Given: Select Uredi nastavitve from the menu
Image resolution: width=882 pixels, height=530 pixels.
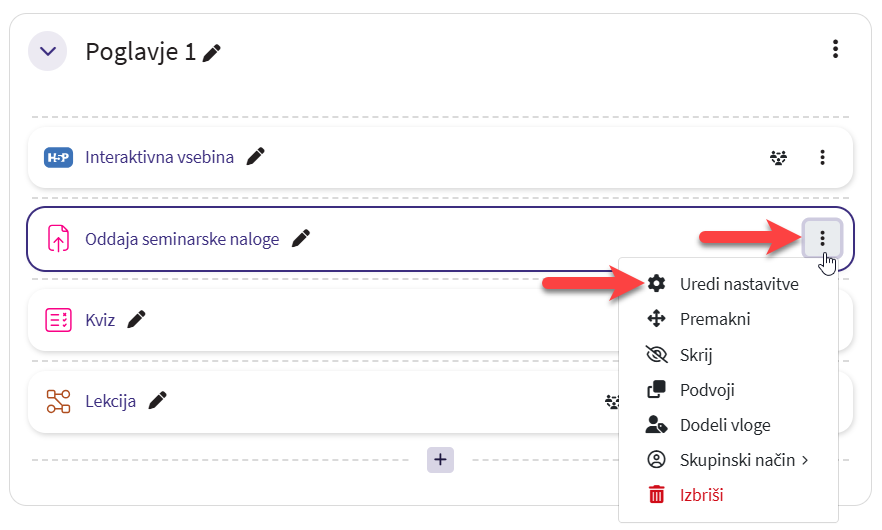Looking at the screenshot, I should click(738, 284).
